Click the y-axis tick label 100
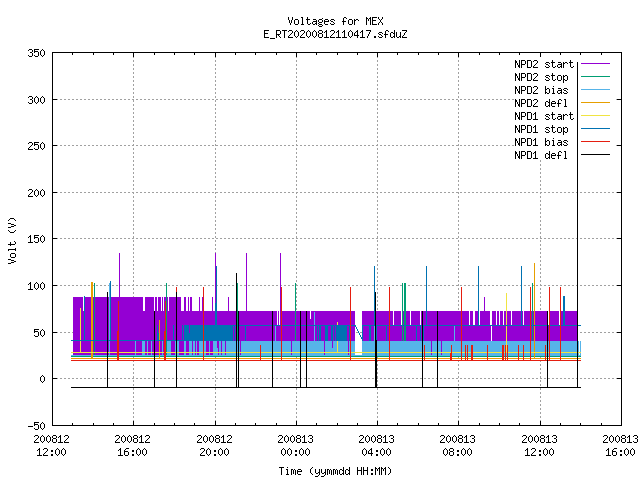 click(x=36, y=286)
